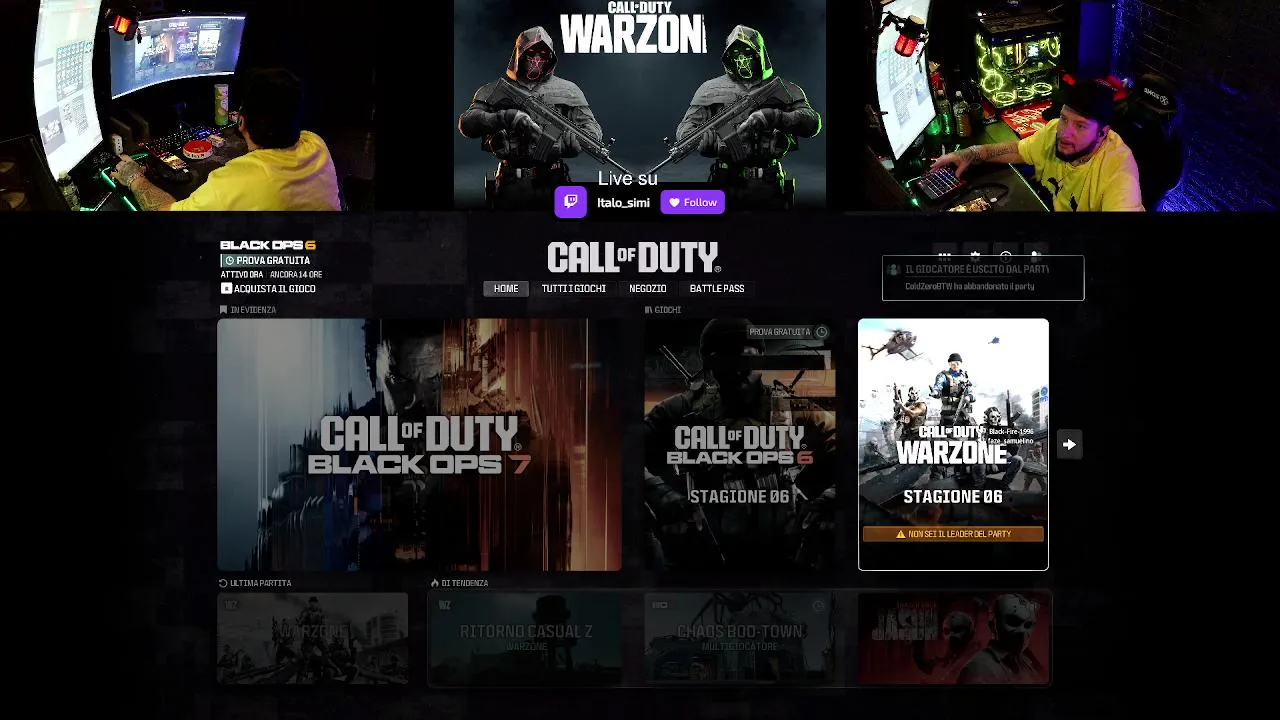Click the Italo_simi channel name
Screen dimensions: 1280x720
tap(623, 203)
